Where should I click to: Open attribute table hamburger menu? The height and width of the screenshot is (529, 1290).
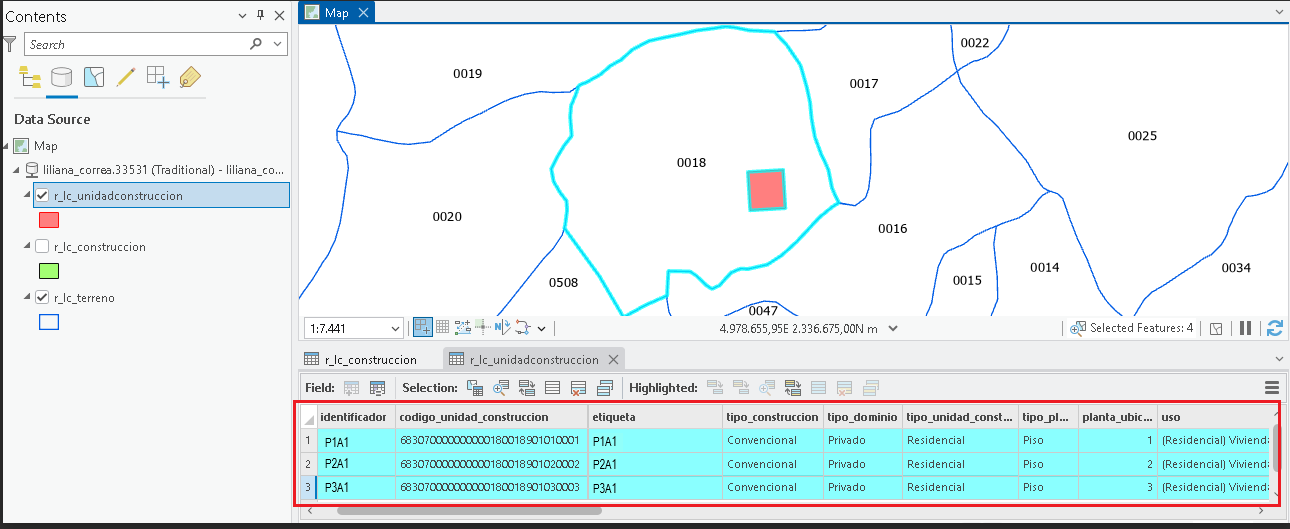[1272, 388]
